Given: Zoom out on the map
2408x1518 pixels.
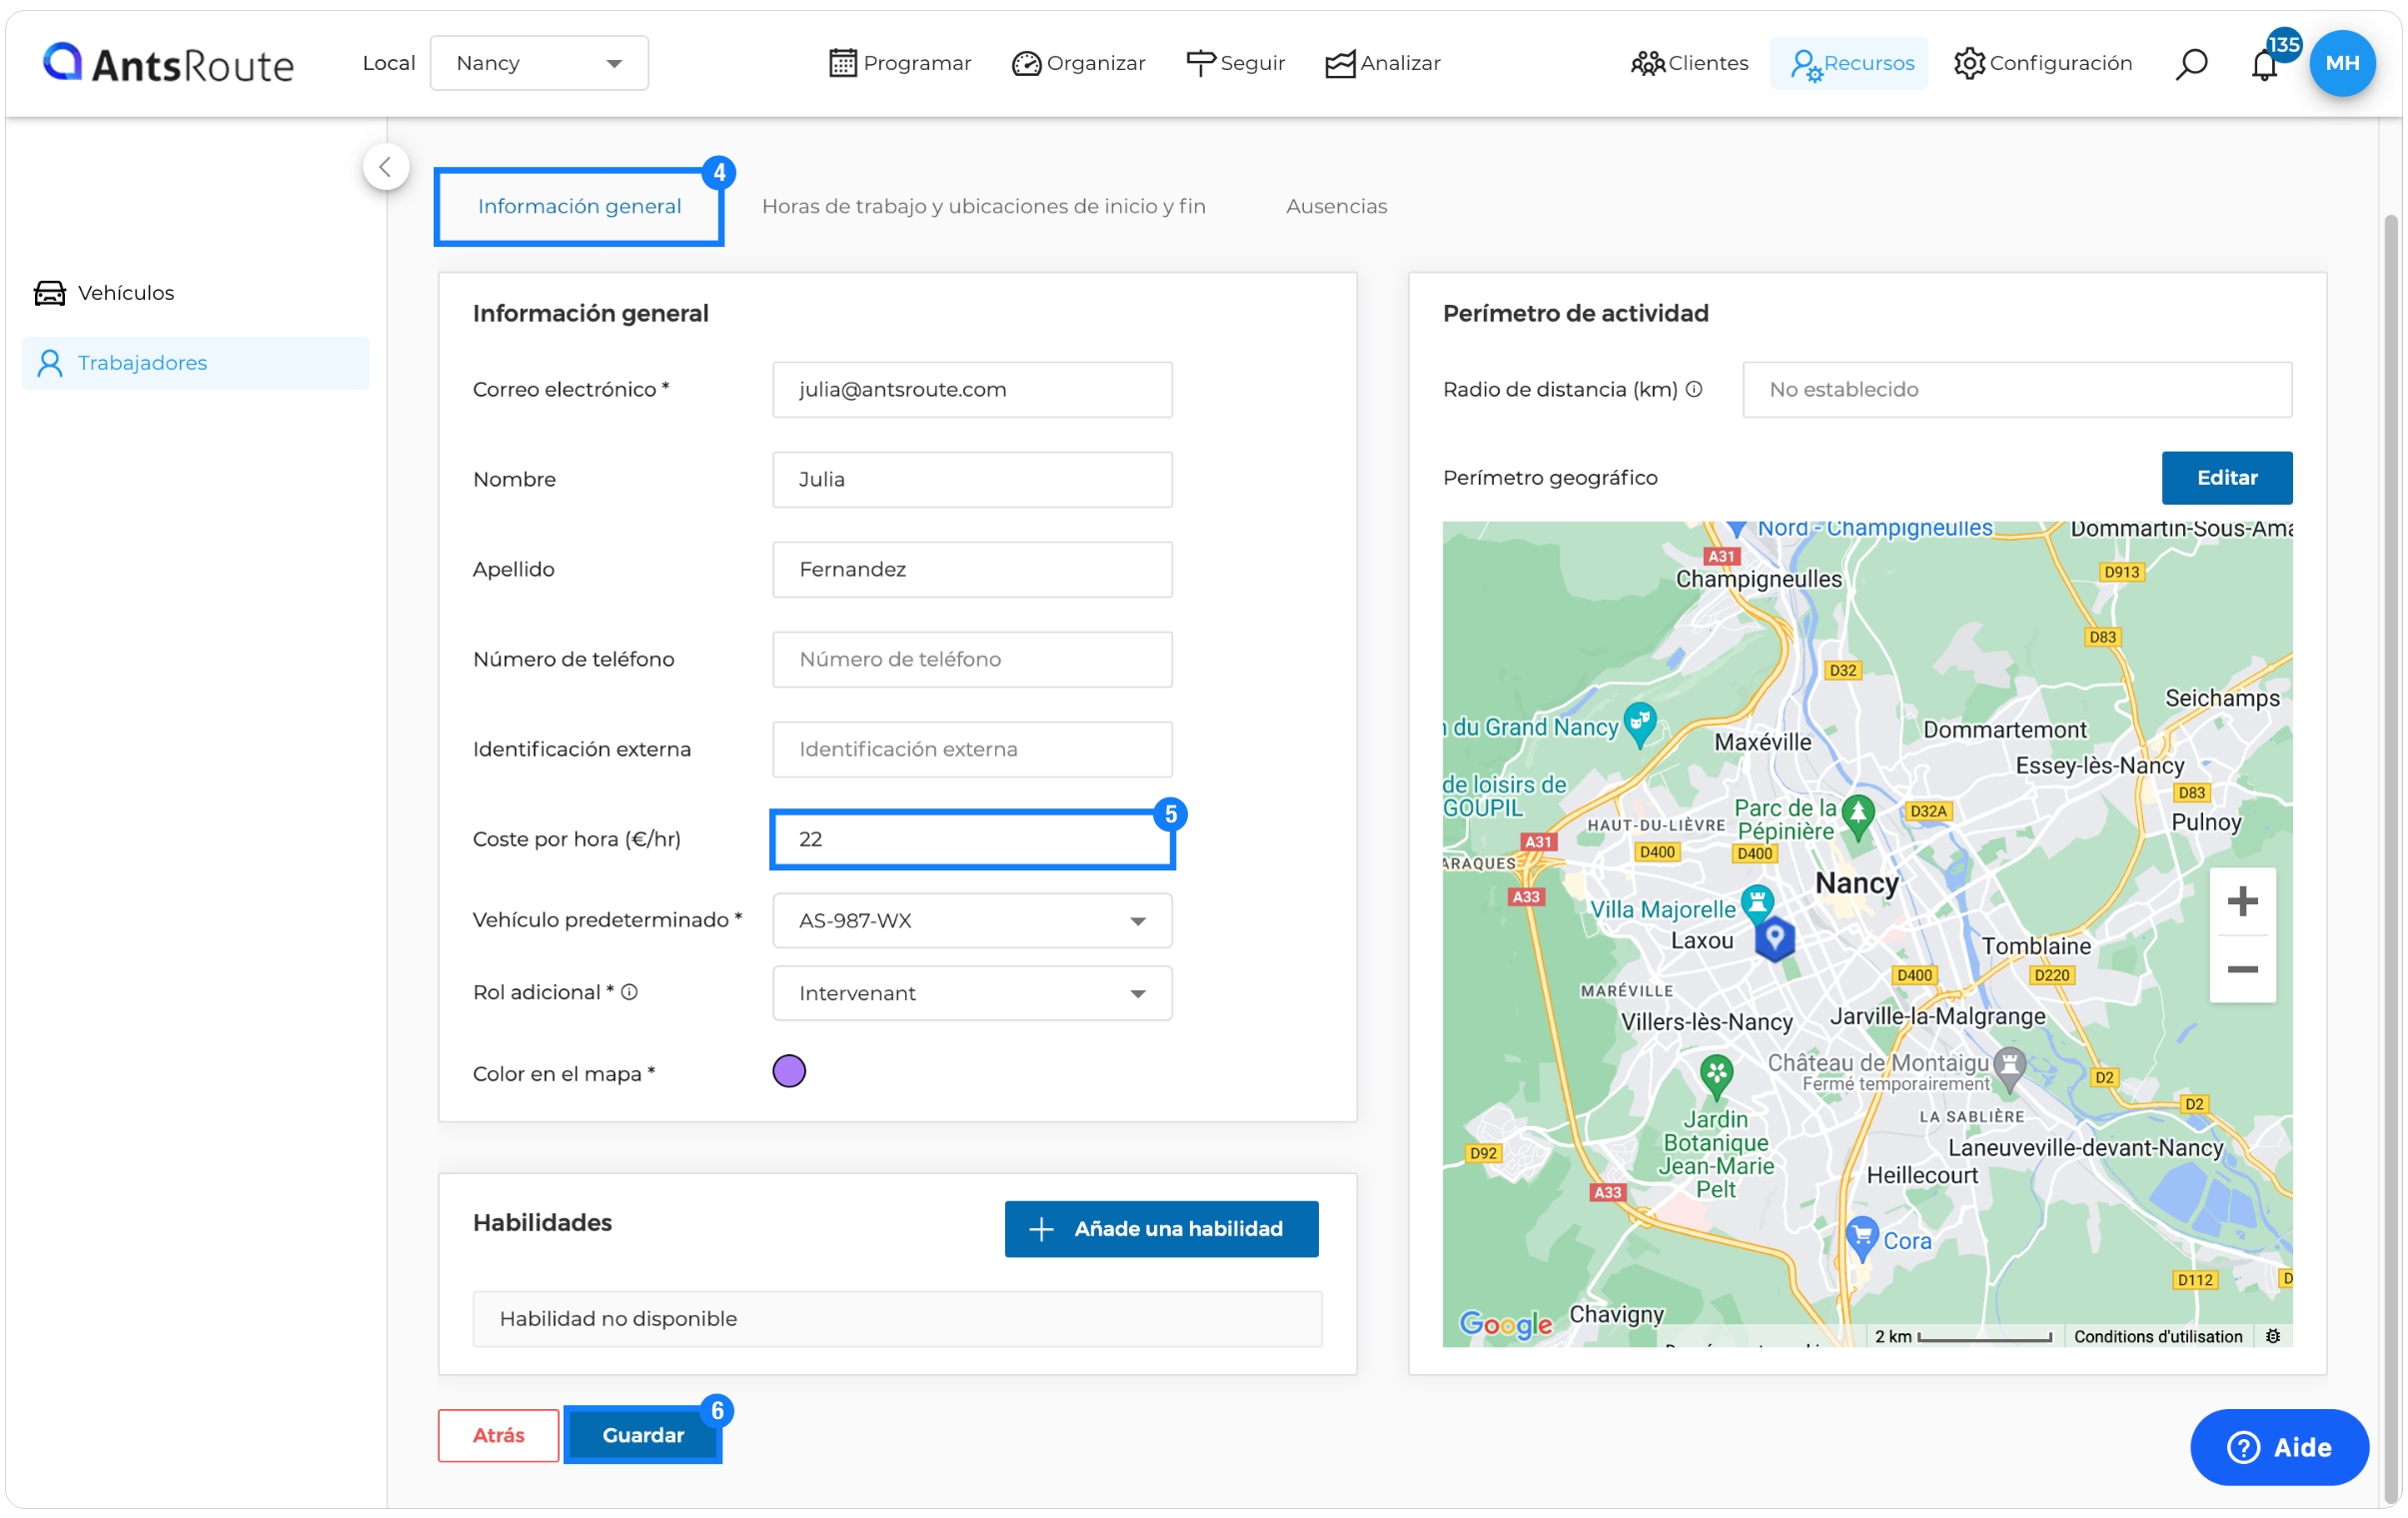Looking at the screenshot, I should pos(2243,970).
